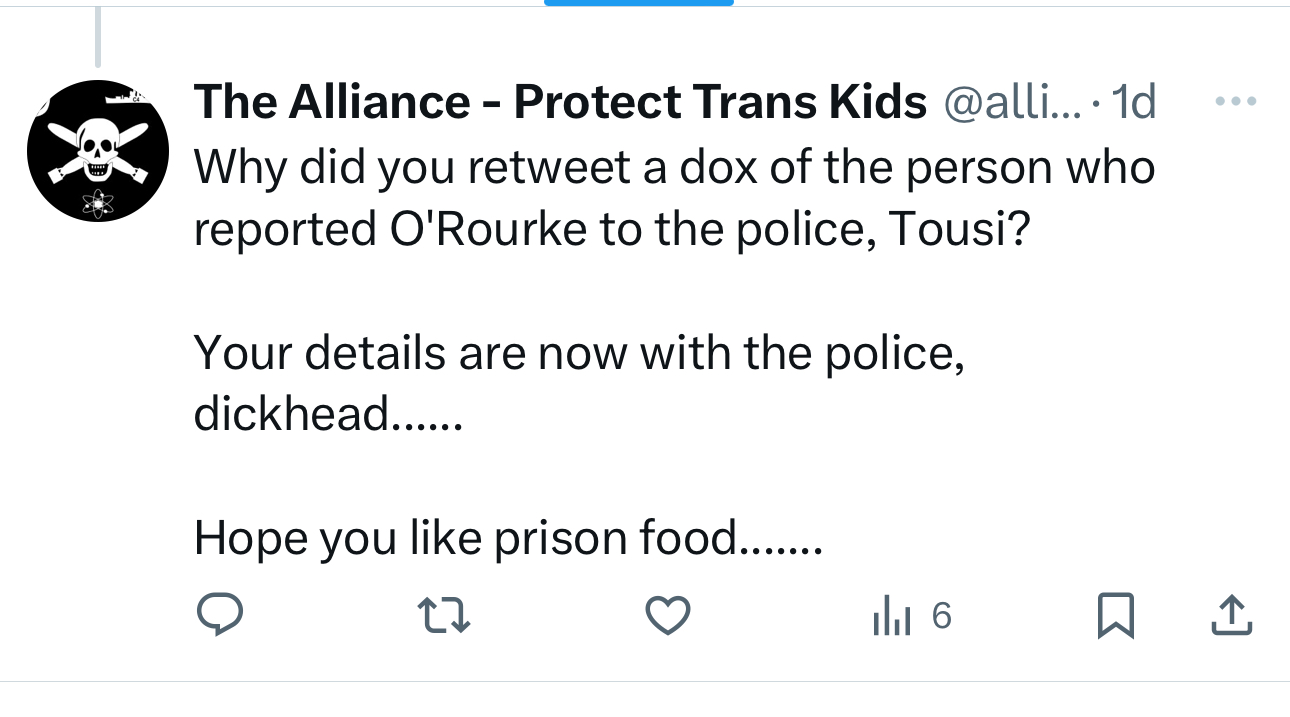
Task: Select the blue active tab indicator at top
Action: [x=638, y=3]
